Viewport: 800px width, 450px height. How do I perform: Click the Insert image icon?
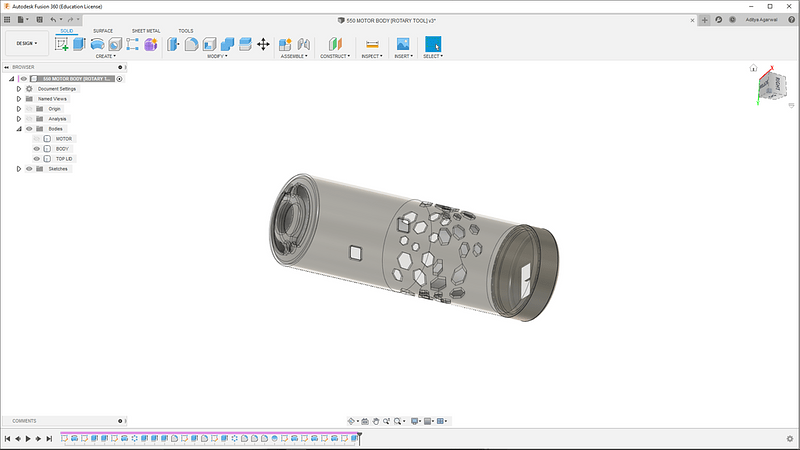(403, 44)
